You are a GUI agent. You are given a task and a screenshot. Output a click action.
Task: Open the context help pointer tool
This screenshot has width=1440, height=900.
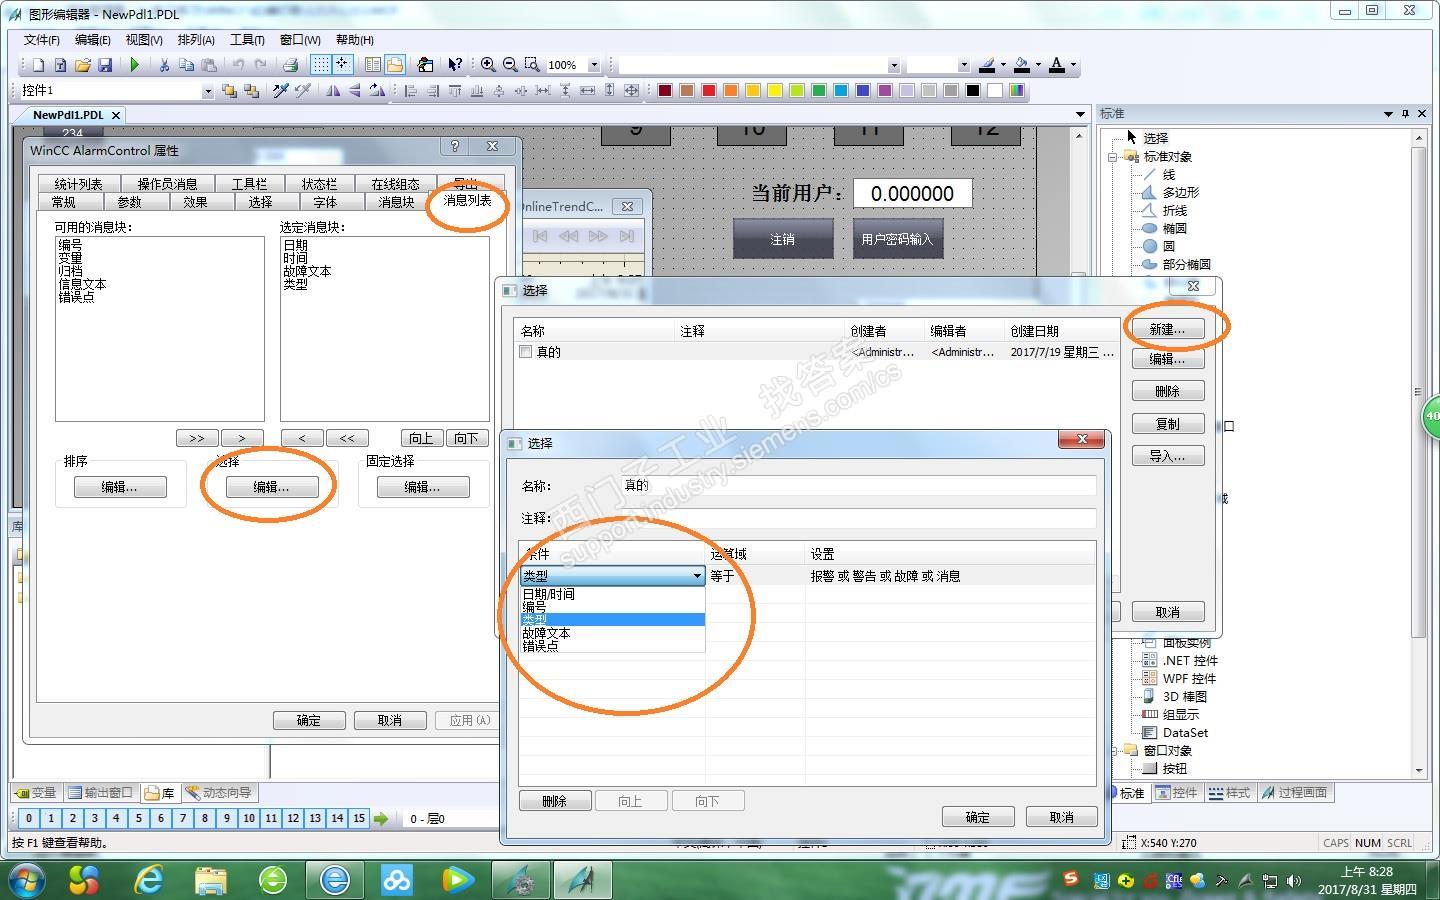455,65
